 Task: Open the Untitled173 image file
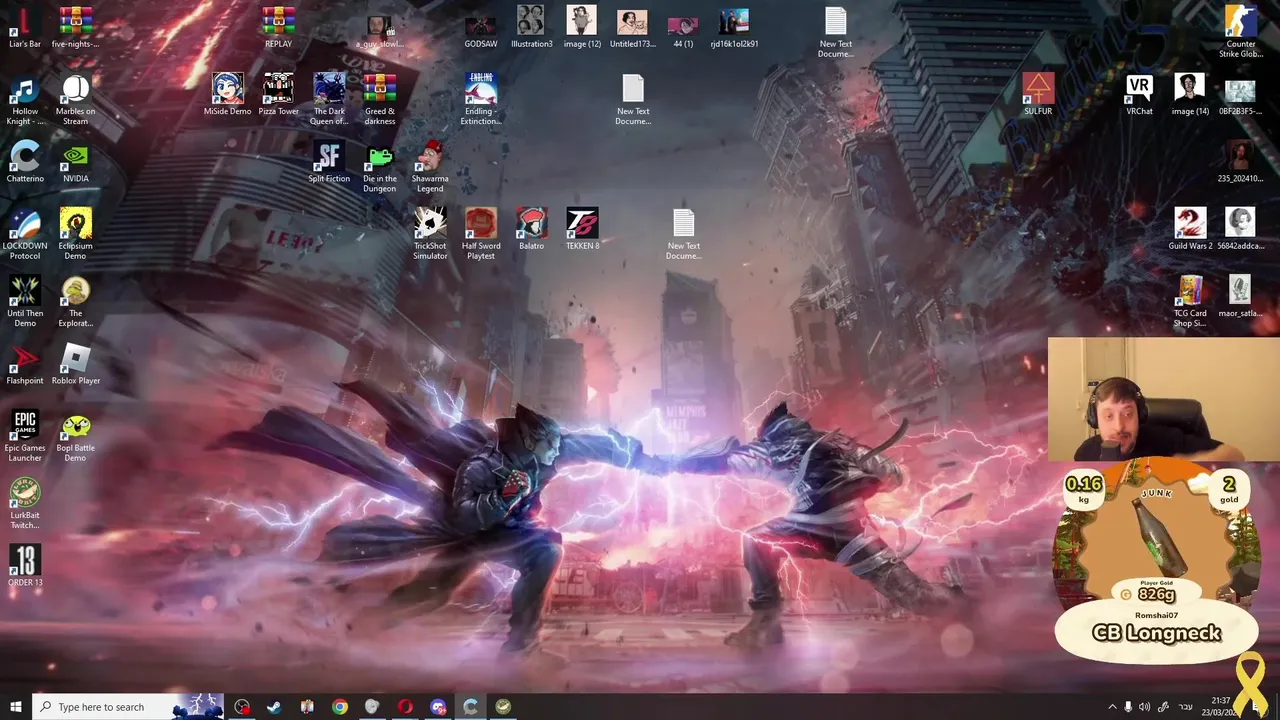tap(633, 27)
